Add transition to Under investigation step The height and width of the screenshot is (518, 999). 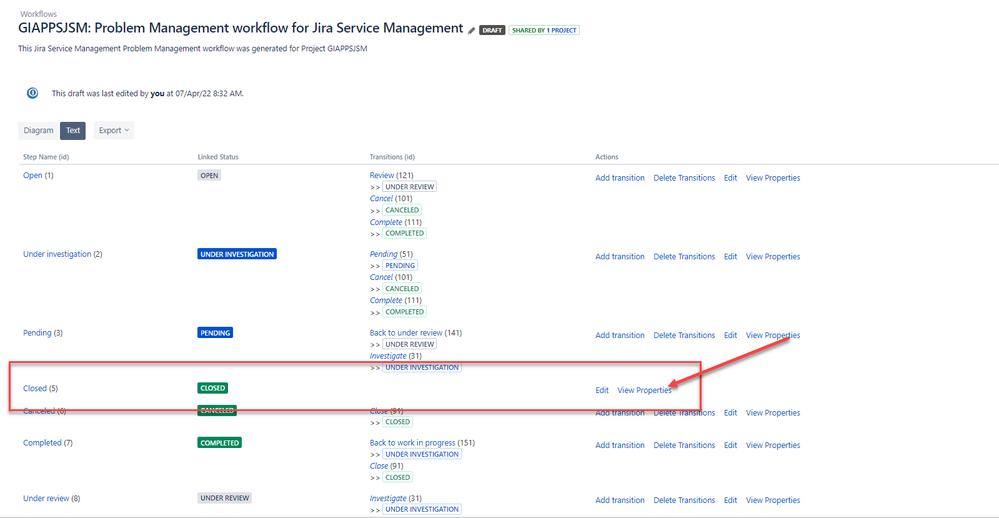pyautogui.click(x=620, y=257)
